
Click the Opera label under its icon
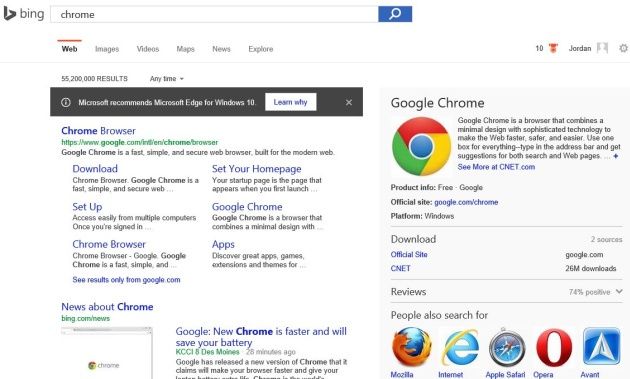click(543, 375)
